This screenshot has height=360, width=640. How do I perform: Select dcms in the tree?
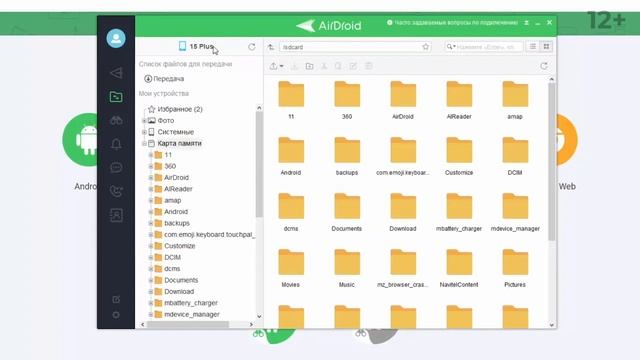pos(172,269)
